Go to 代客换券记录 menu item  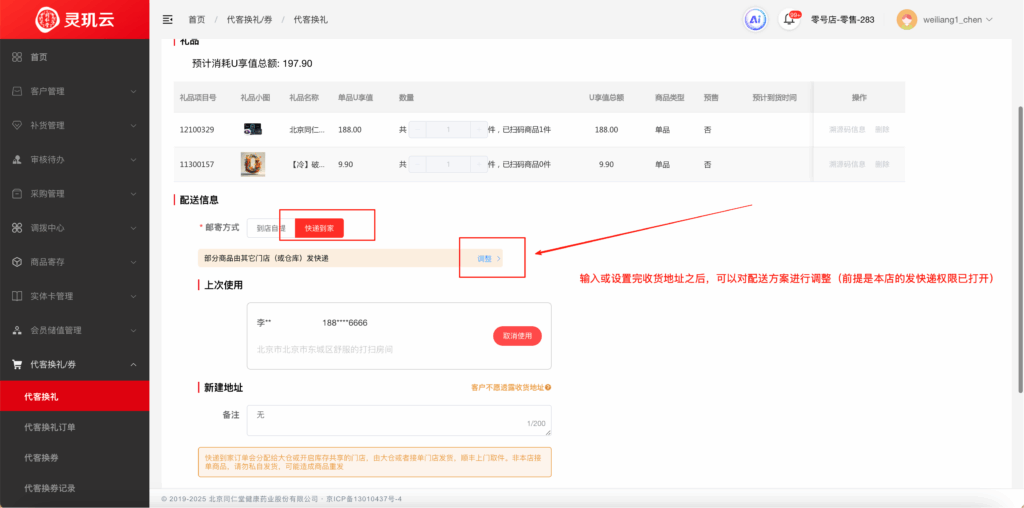[x=50, y=488]
